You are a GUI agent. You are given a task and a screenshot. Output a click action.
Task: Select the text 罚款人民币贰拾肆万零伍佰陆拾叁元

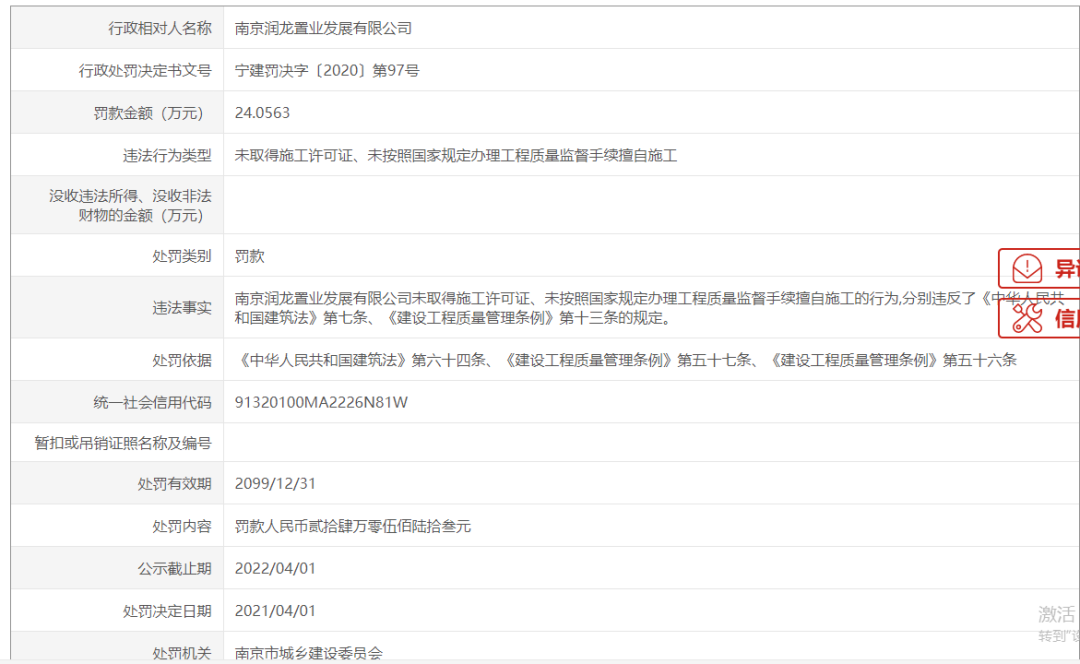pos(353,526)
